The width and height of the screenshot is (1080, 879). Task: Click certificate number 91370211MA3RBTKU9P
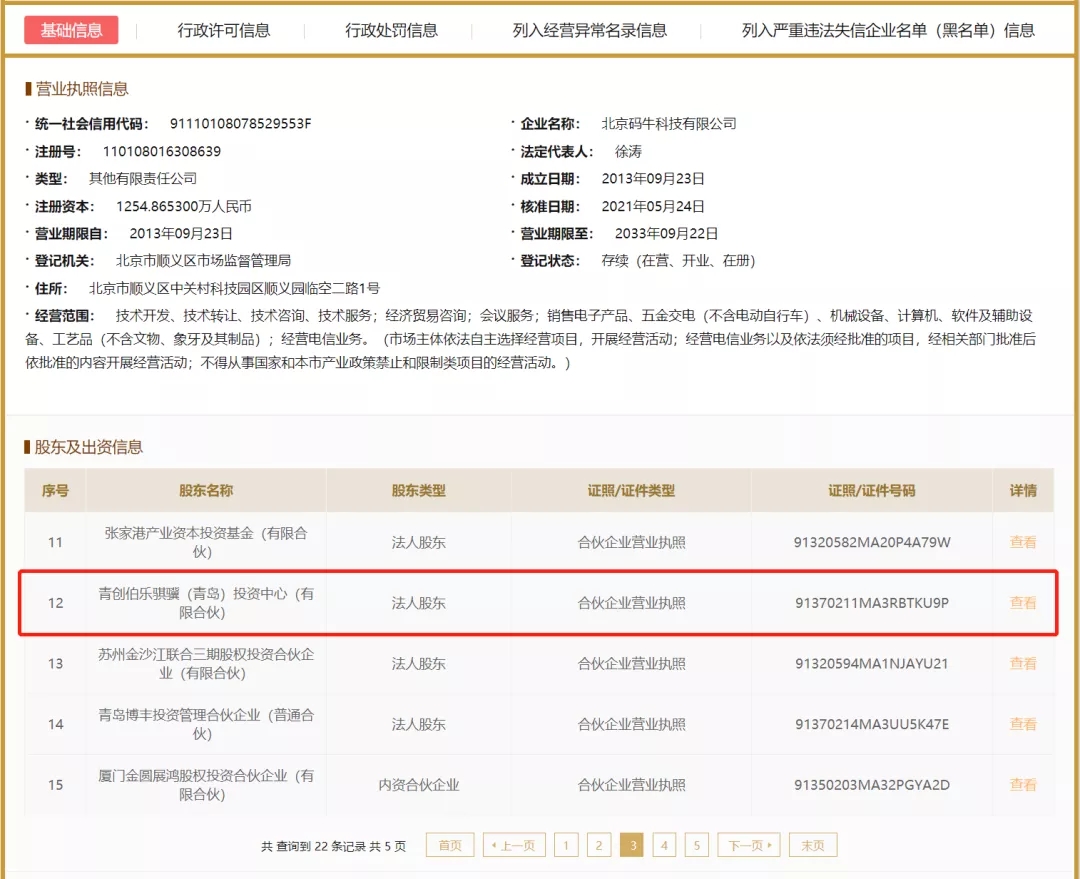871,603
